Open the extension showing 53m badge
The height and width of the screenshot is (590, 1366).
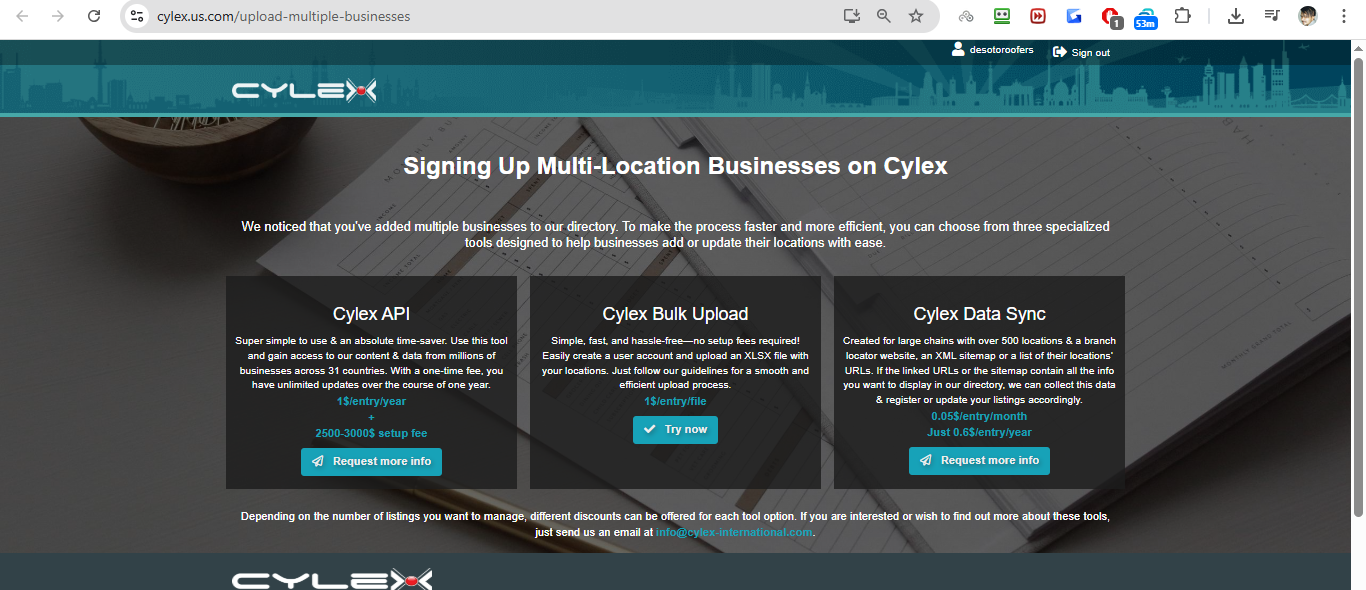click(1146, 17)
